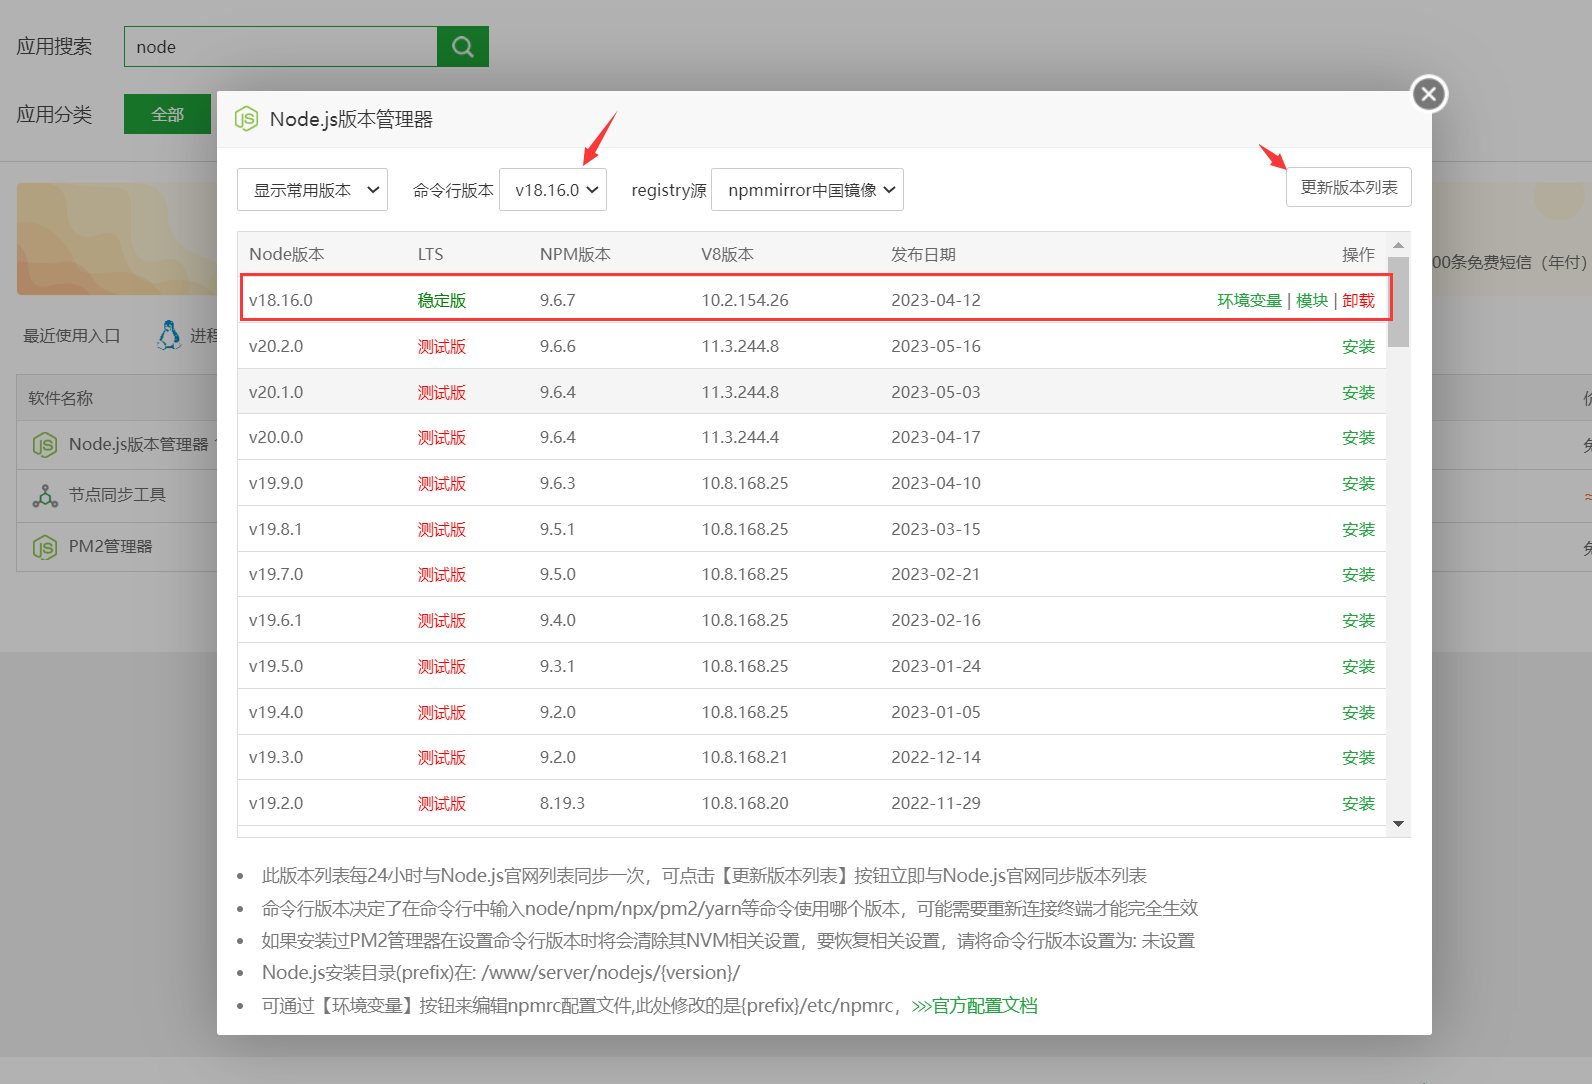Click the green search magnifier icon
Viewport: 1592px width, 1084px height.
pyautogui.click(x=462, y=47)
